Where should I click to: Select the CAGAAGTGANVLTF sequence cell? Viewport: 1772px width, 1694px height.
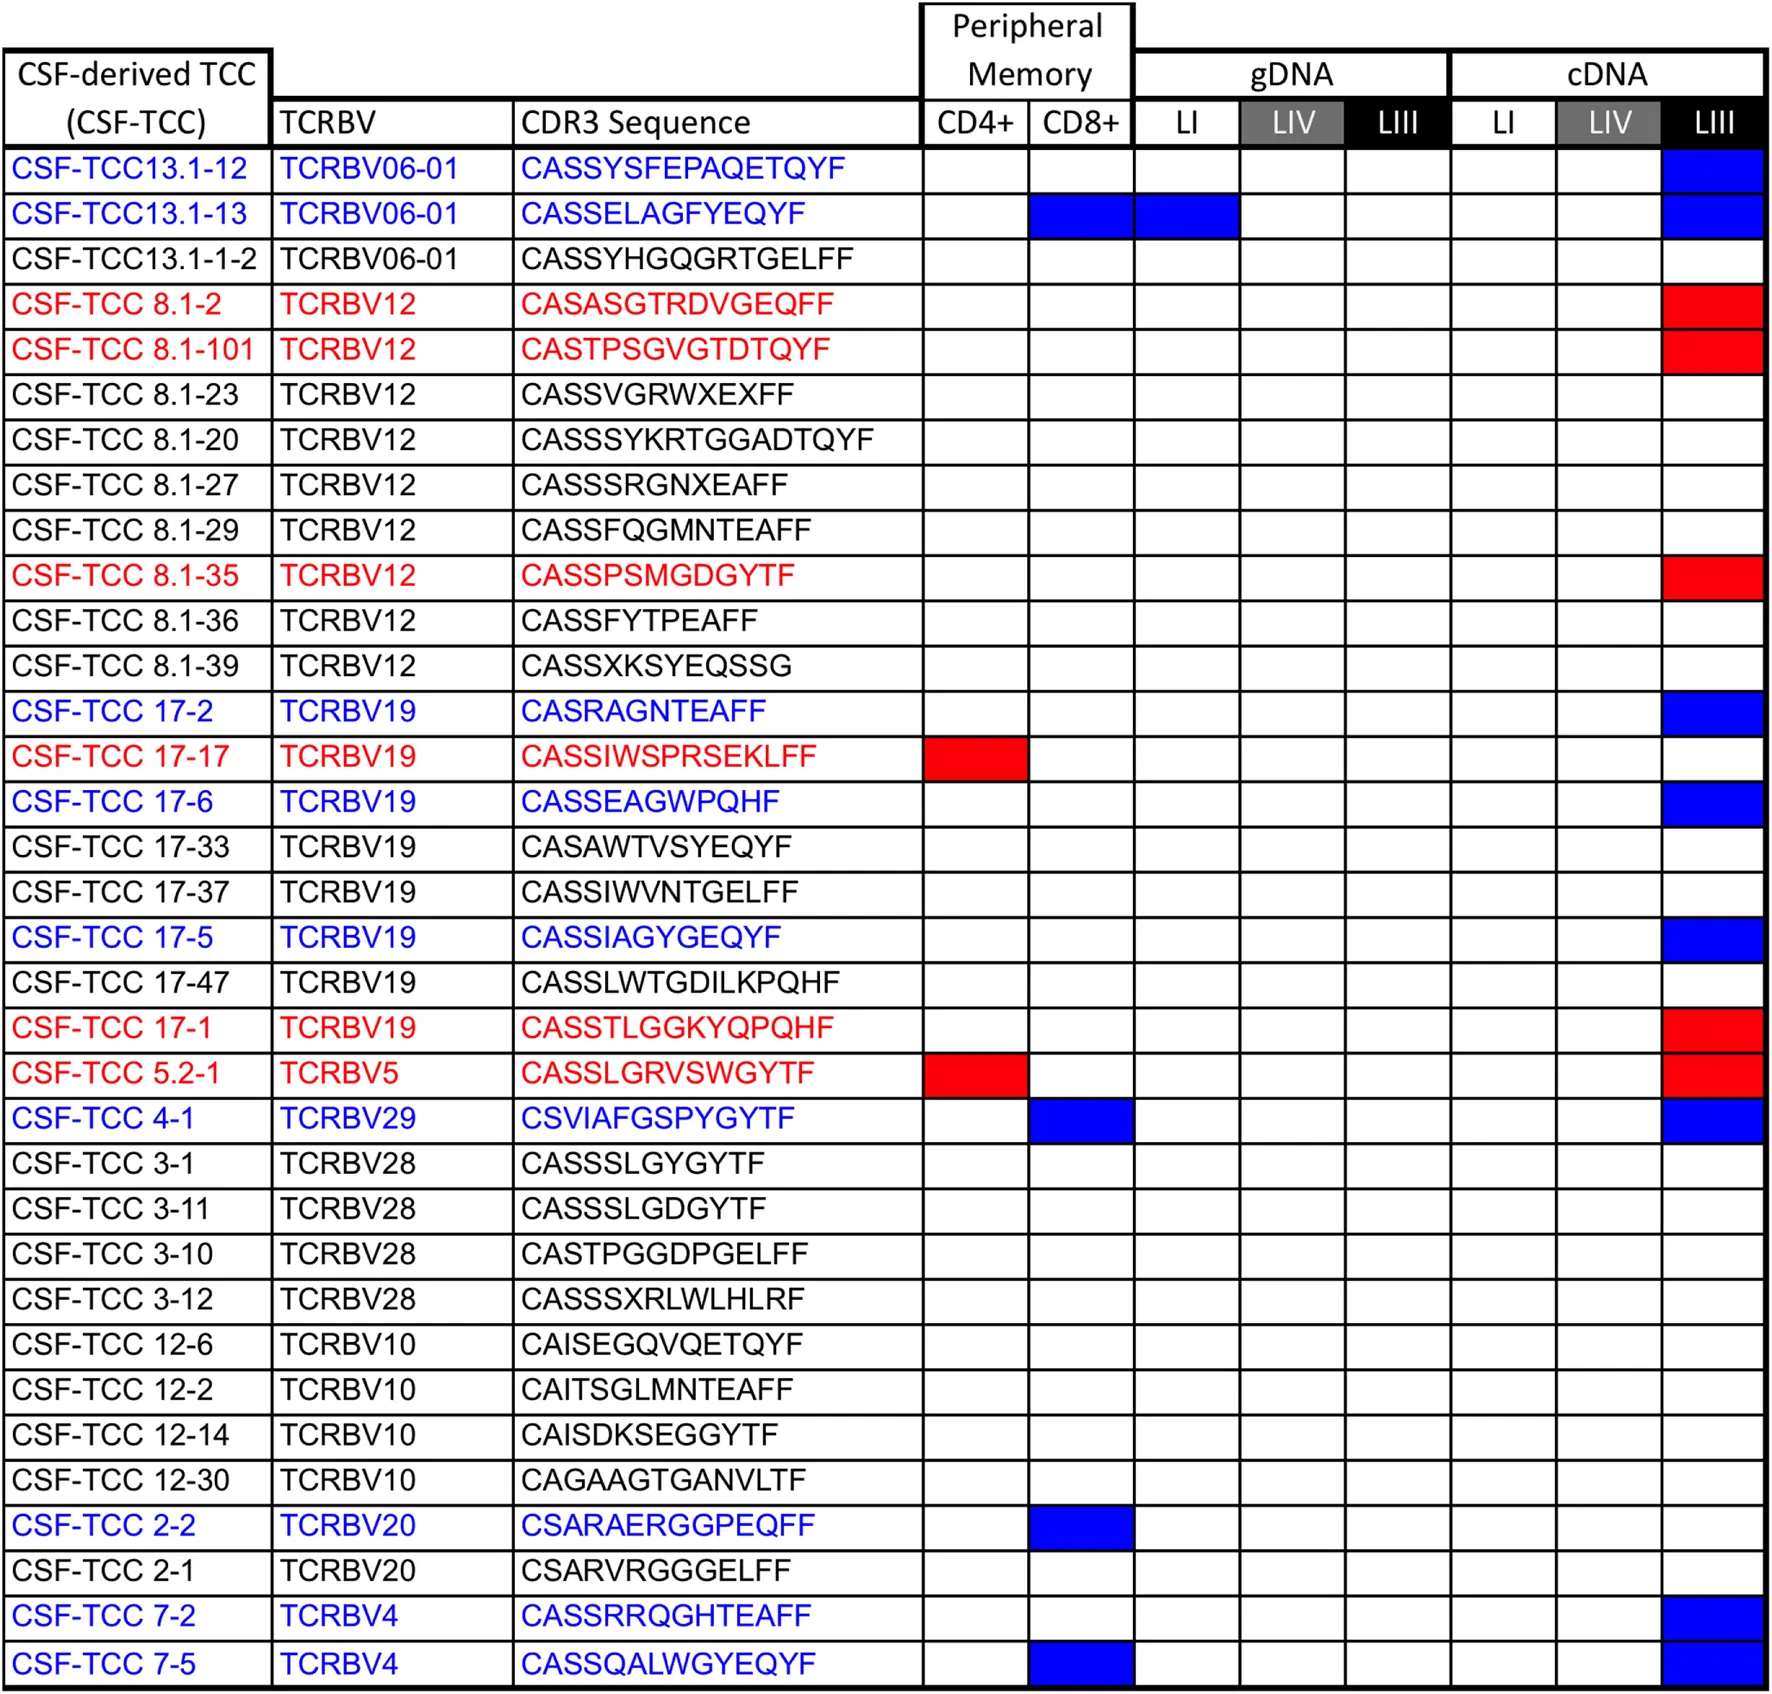[x=663, y=1481]
